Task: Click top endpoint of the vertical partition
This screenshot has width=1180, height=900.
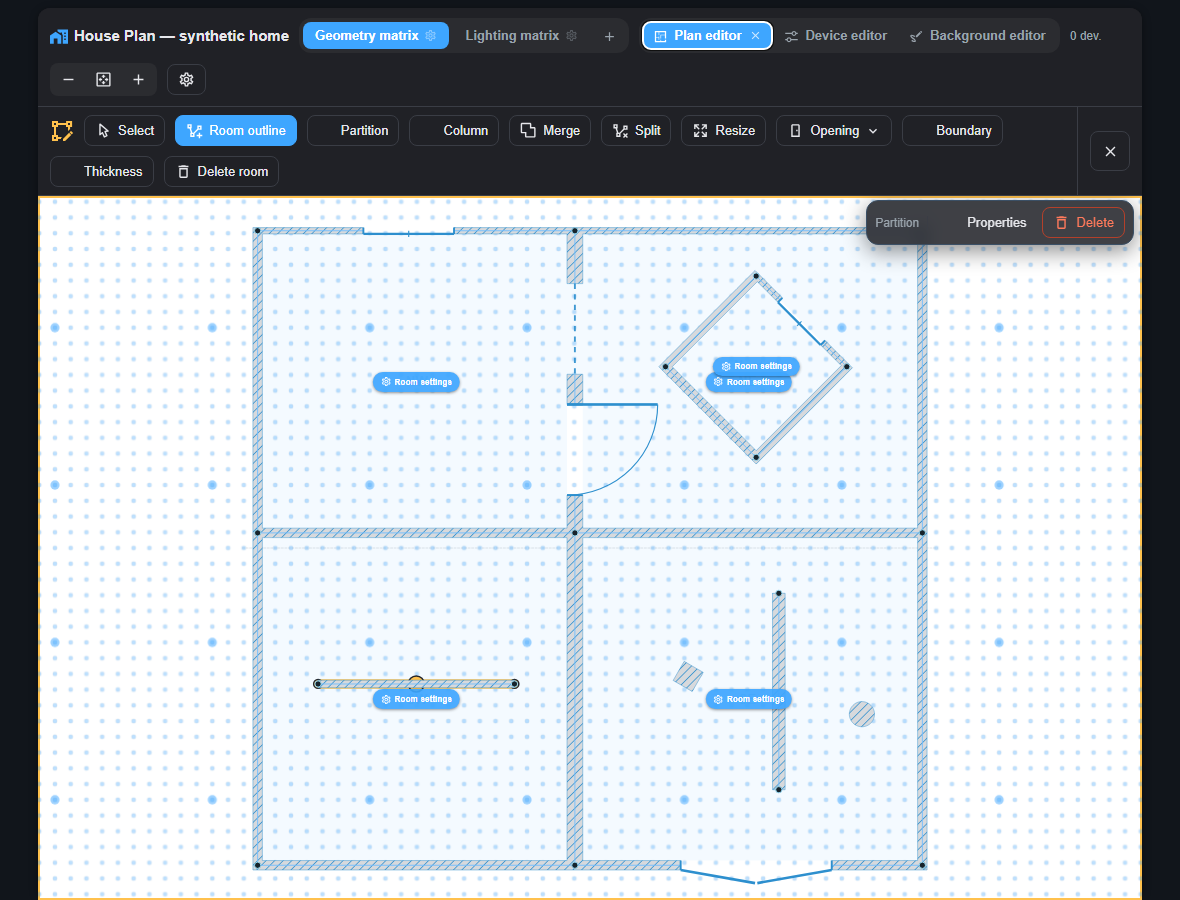Action: [x=779, y=594]
